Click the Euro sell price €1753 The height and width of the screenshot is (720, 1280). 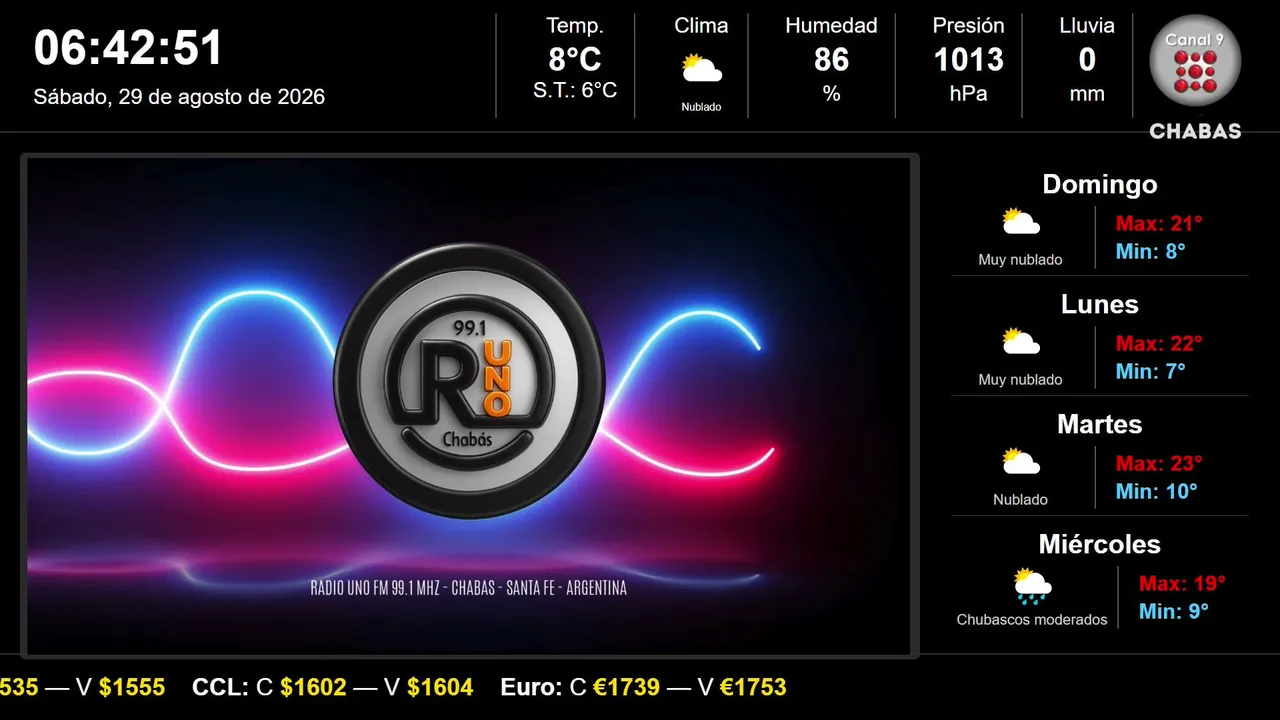pyautogui.click(x=753, y=687)
